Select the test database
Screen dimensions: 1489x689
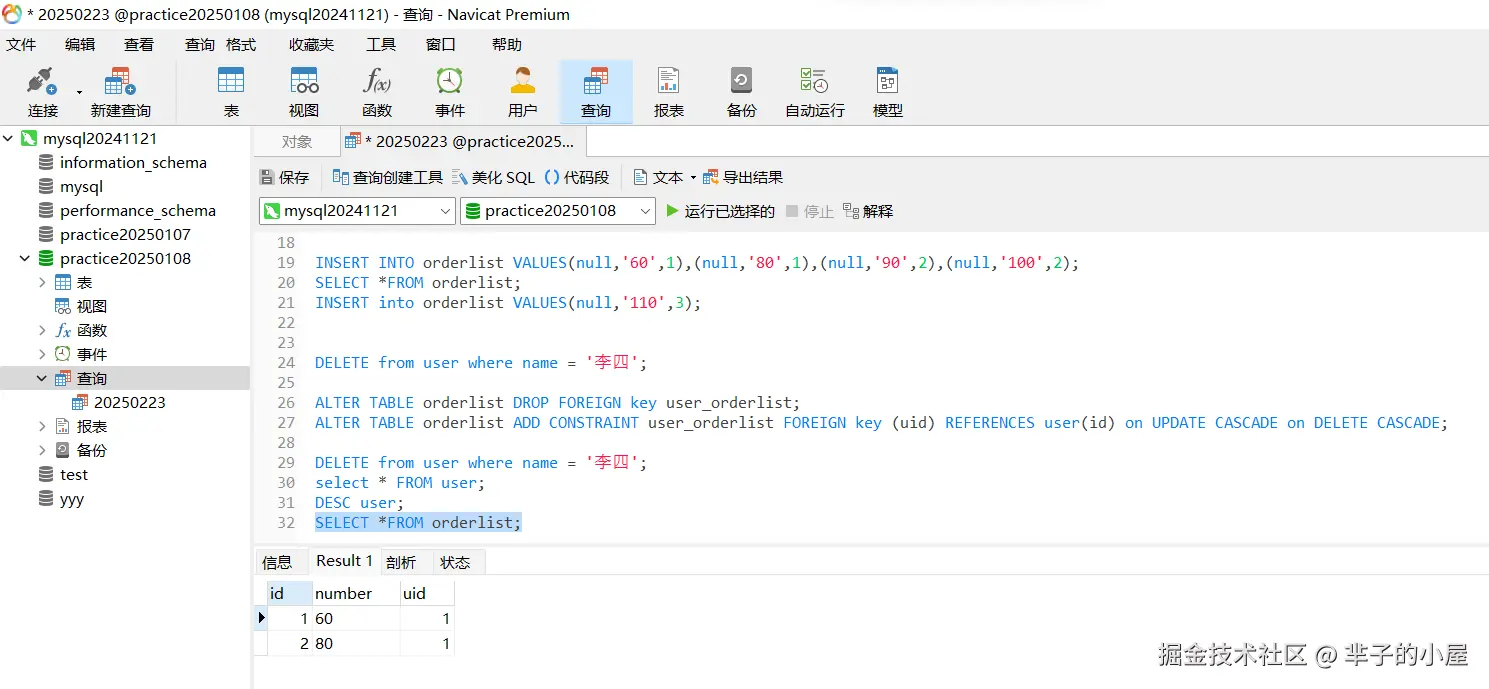click(x=73, y=475)
